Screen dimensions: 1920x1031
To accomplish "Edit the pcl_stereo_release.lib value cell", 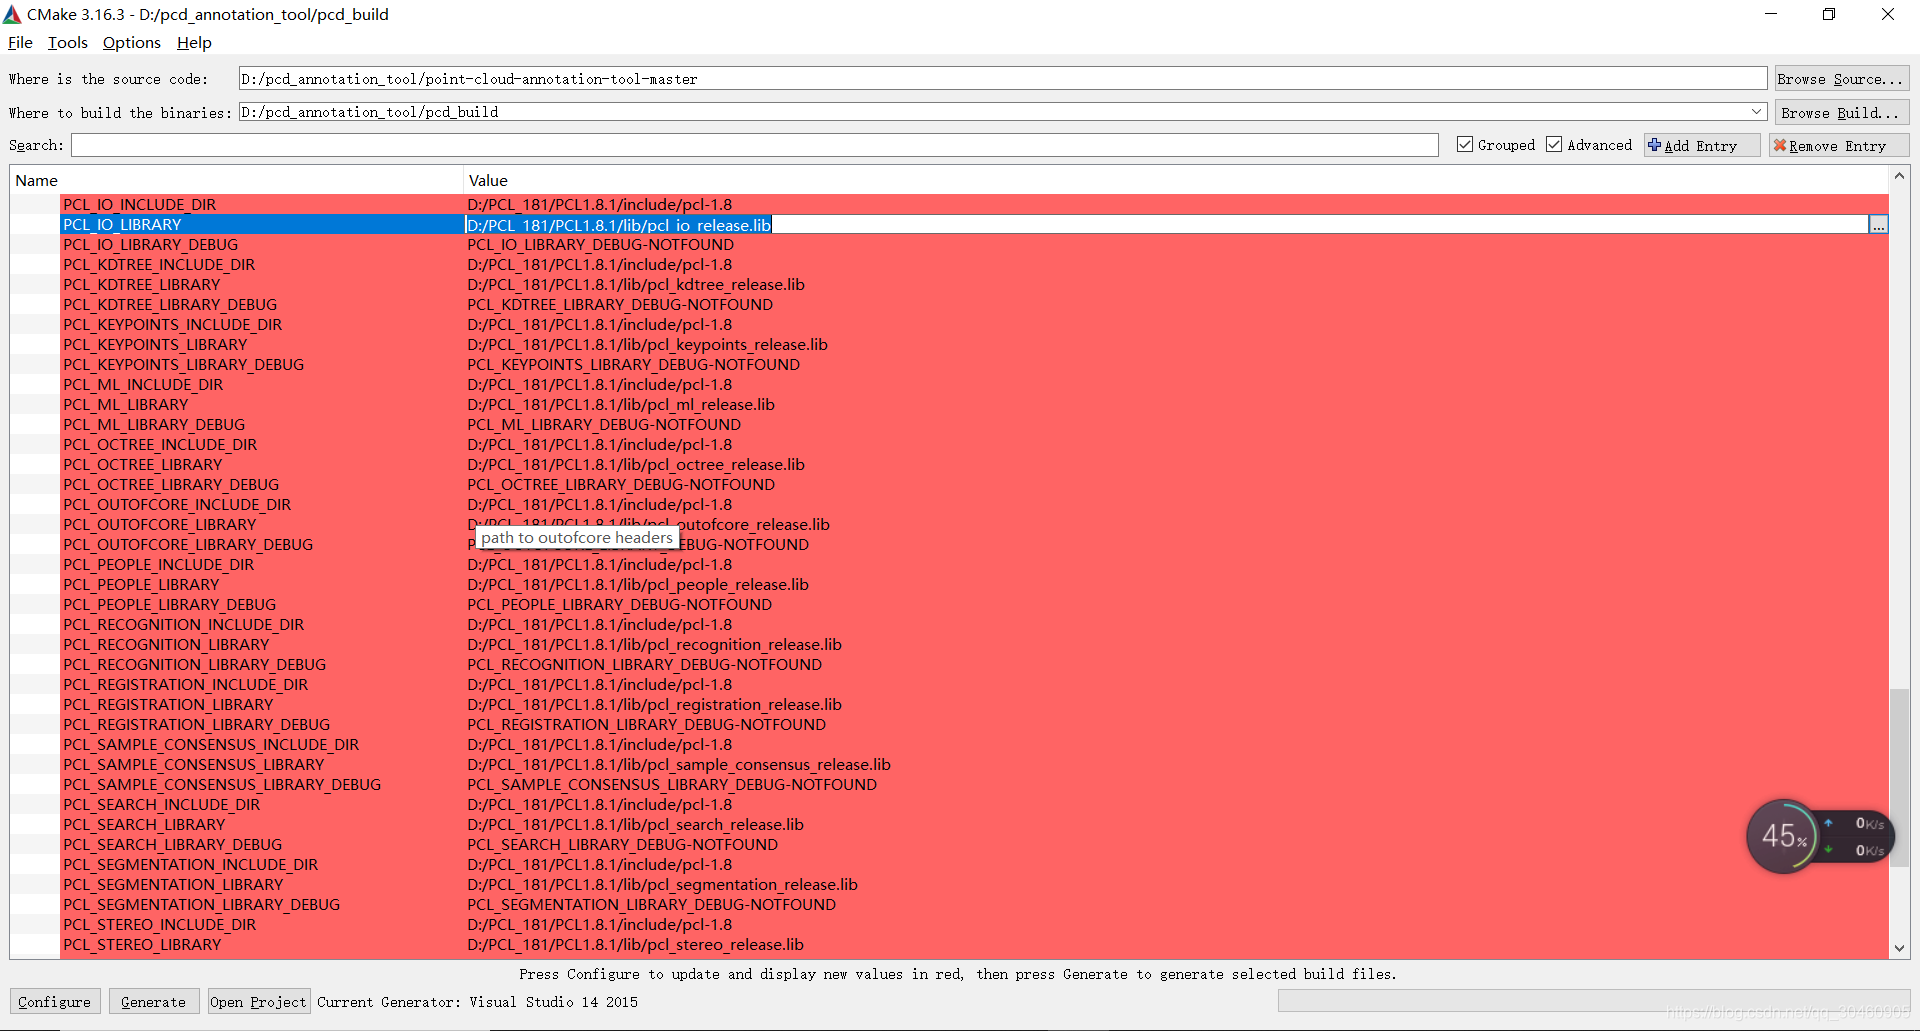I will (1176, 944).
